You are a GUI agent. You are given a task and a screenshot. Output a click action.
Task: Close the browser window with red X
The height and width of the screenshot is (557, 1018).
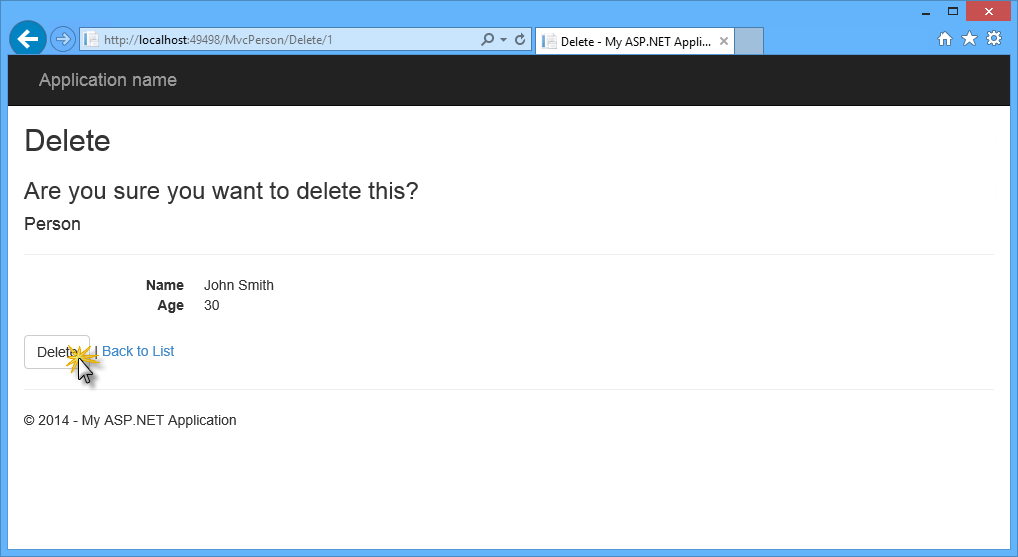988,11
